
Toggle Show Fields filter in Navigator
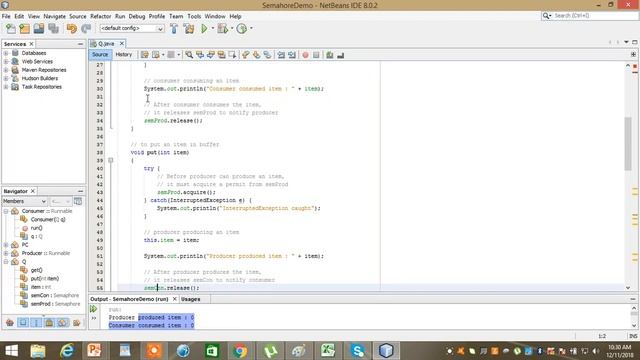click(23, 323)
